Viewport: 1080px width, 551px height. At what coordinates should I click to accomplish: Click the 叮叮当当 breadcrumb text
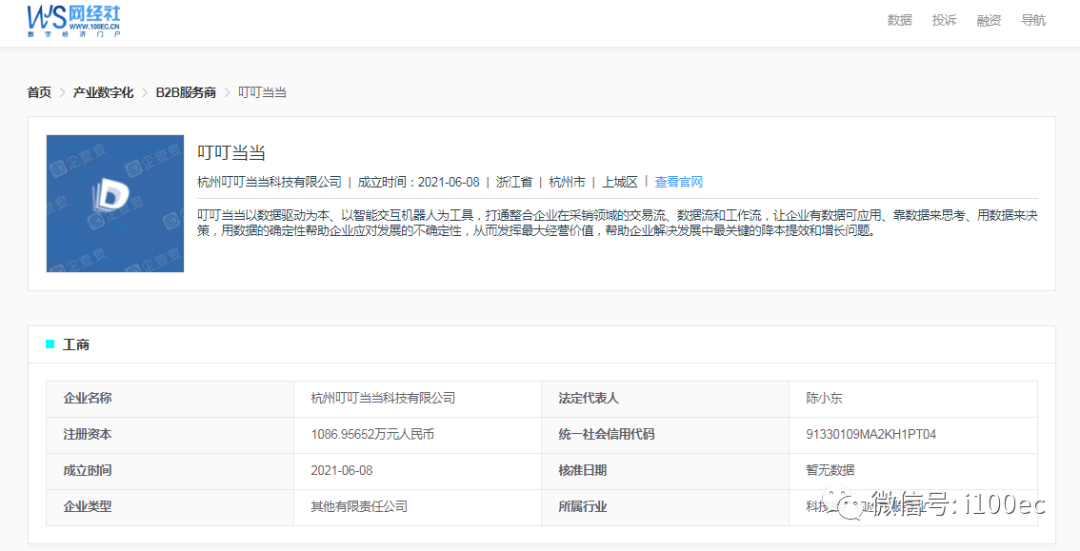pyautogui.click(x=262, y=92)
